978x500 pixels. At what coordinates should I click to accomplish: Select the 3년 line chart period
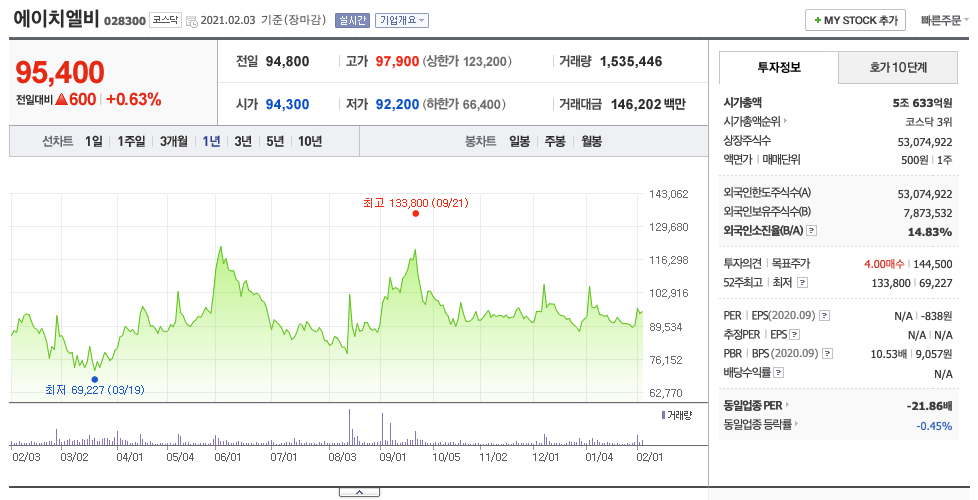point(243,142)
